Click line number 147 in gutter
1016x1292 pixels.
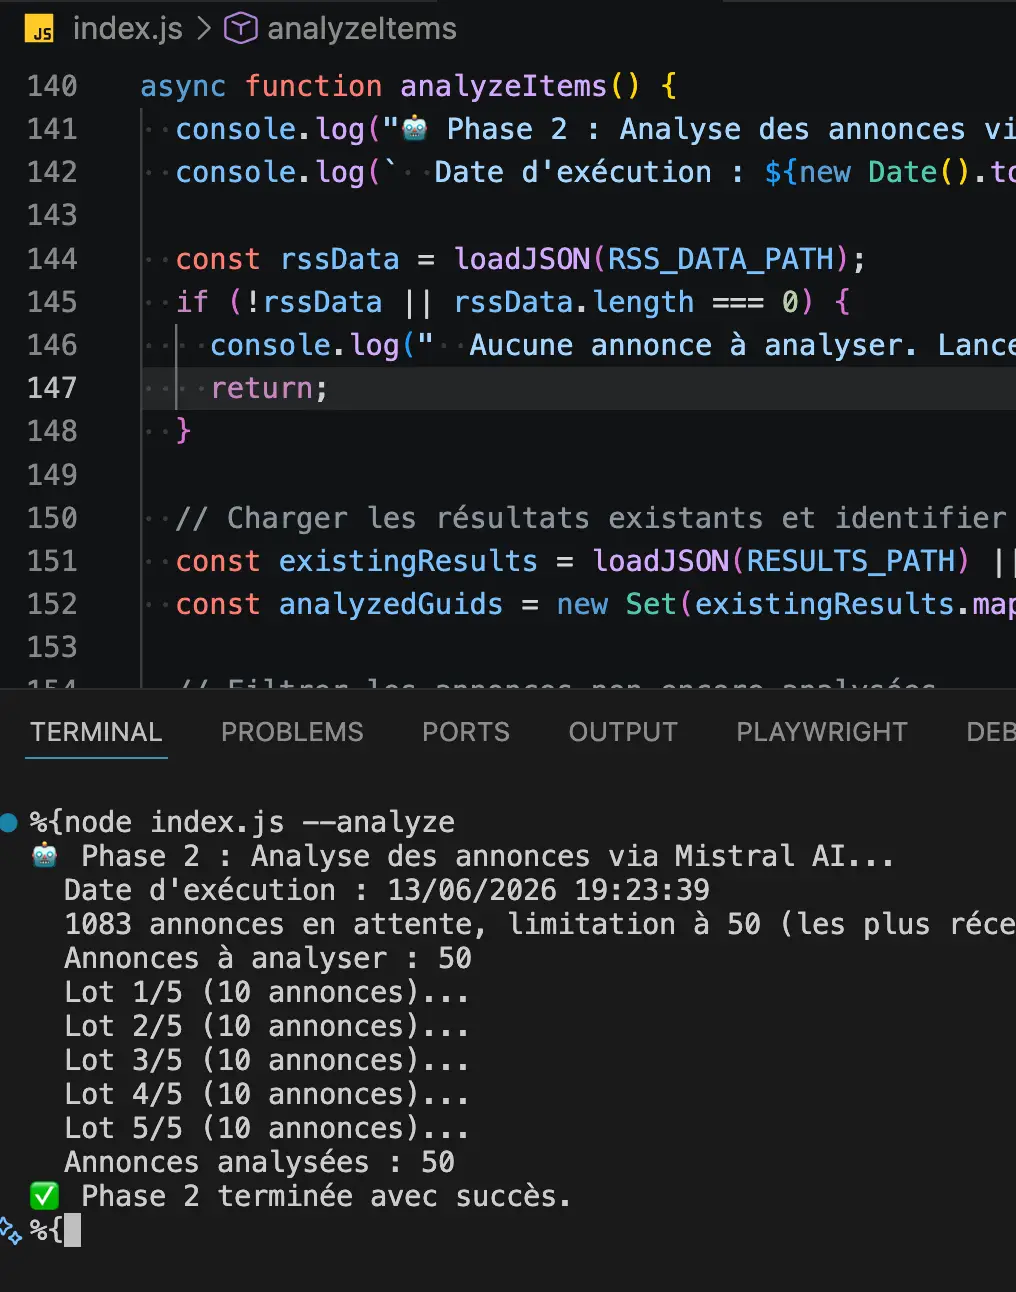pyautogui.click(x=52, y=388)
